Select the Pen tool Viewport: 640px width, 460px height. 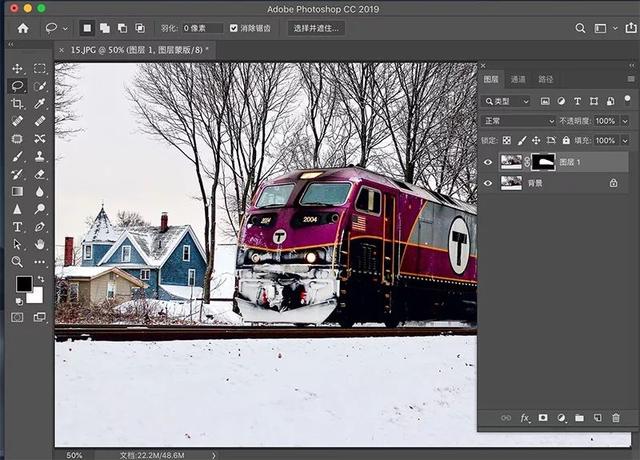(x=40, y=227)
